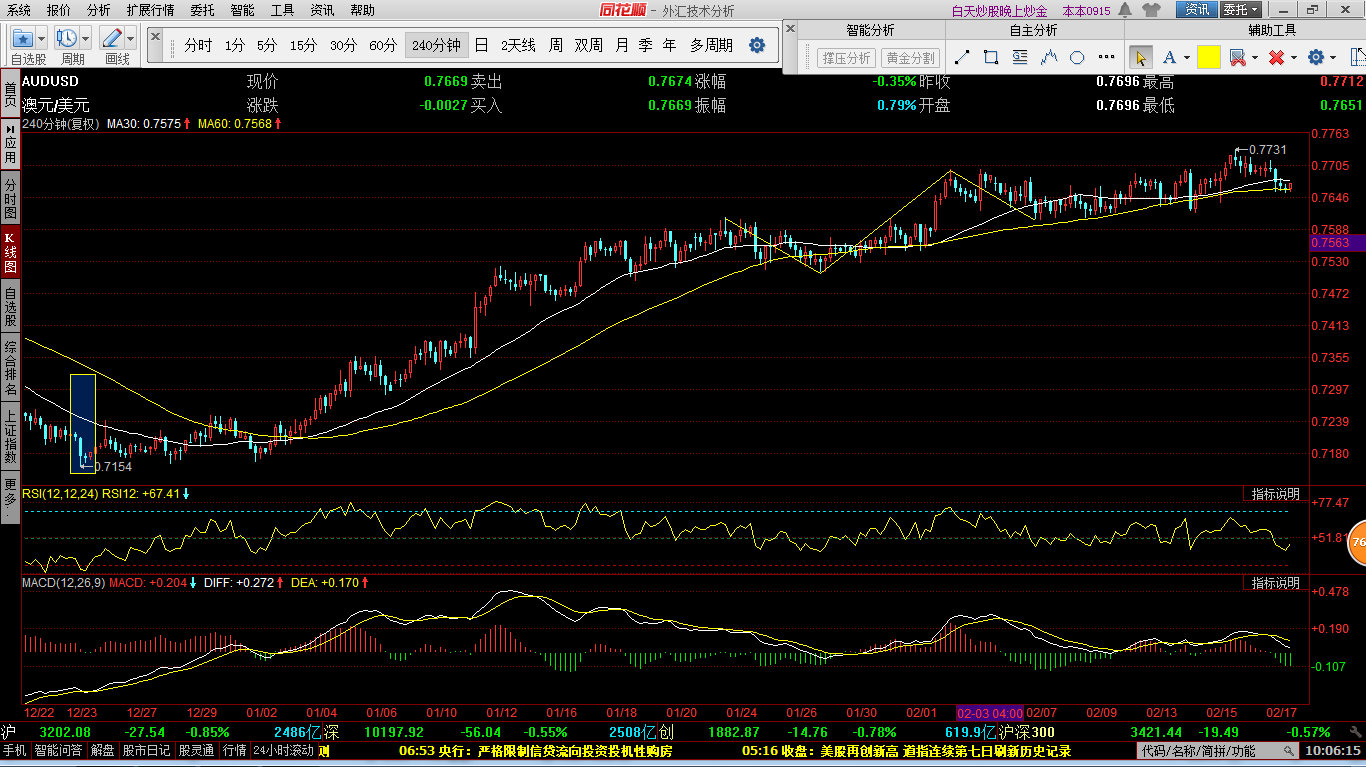Click the 02-03 04:00 timeline marker

990,713
